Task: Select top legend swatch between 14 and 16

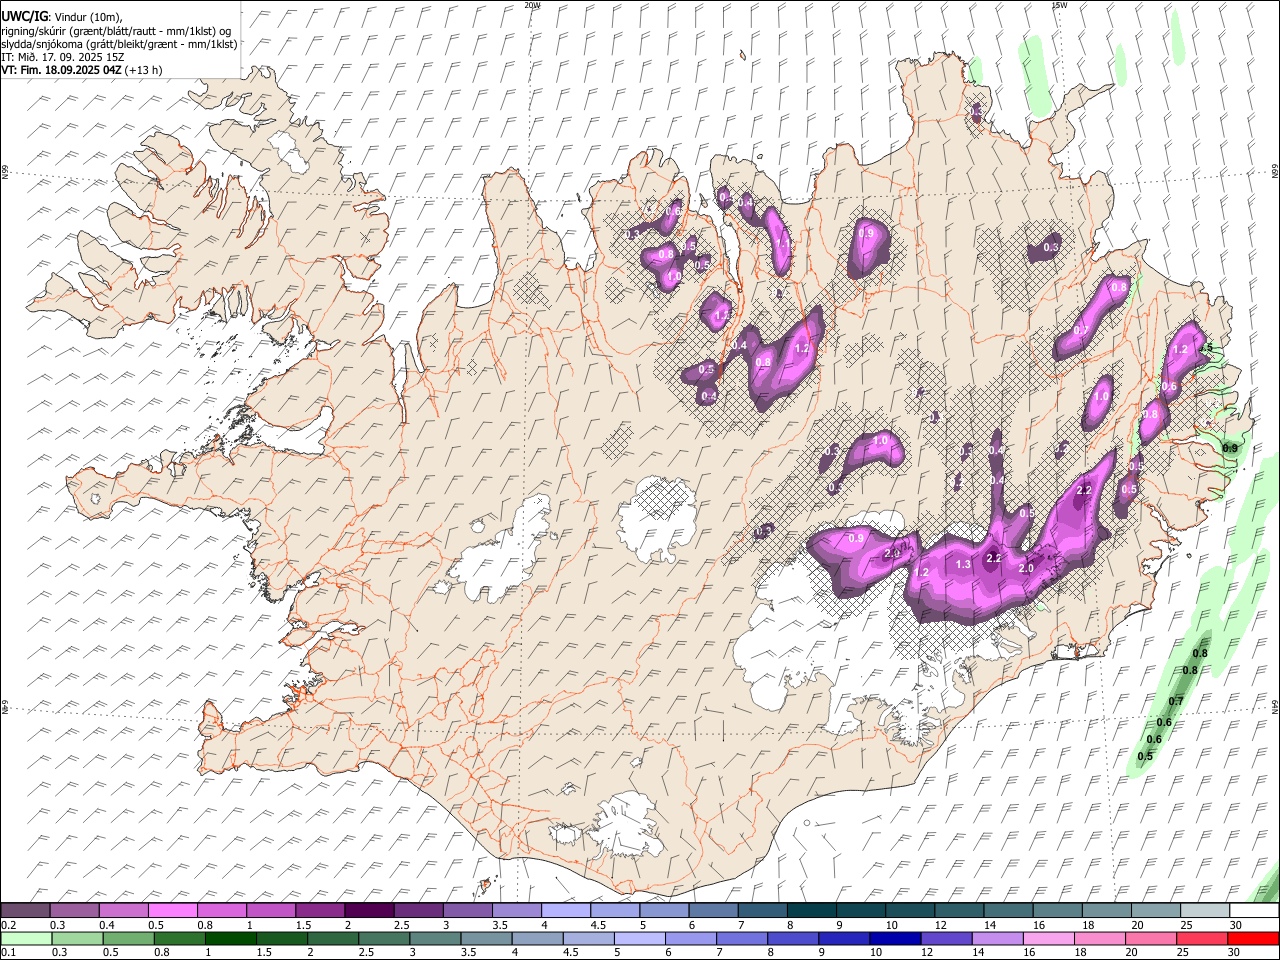Action: (x=1007, y=910)
